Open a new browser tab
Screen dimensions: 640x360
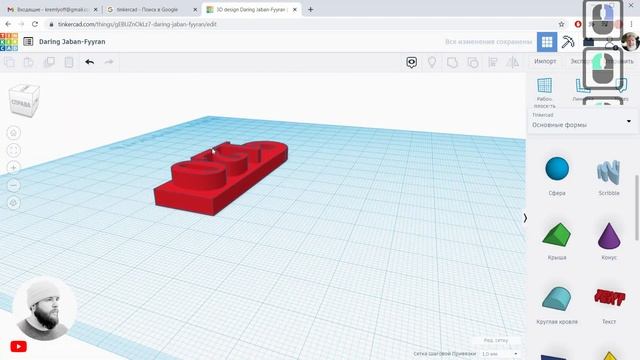pyautogui.click(x=311, y=9)
